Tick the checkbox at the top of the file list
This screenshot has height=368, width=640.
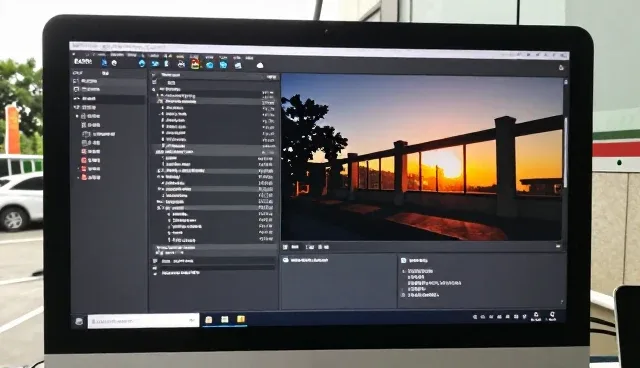[154, 82]
